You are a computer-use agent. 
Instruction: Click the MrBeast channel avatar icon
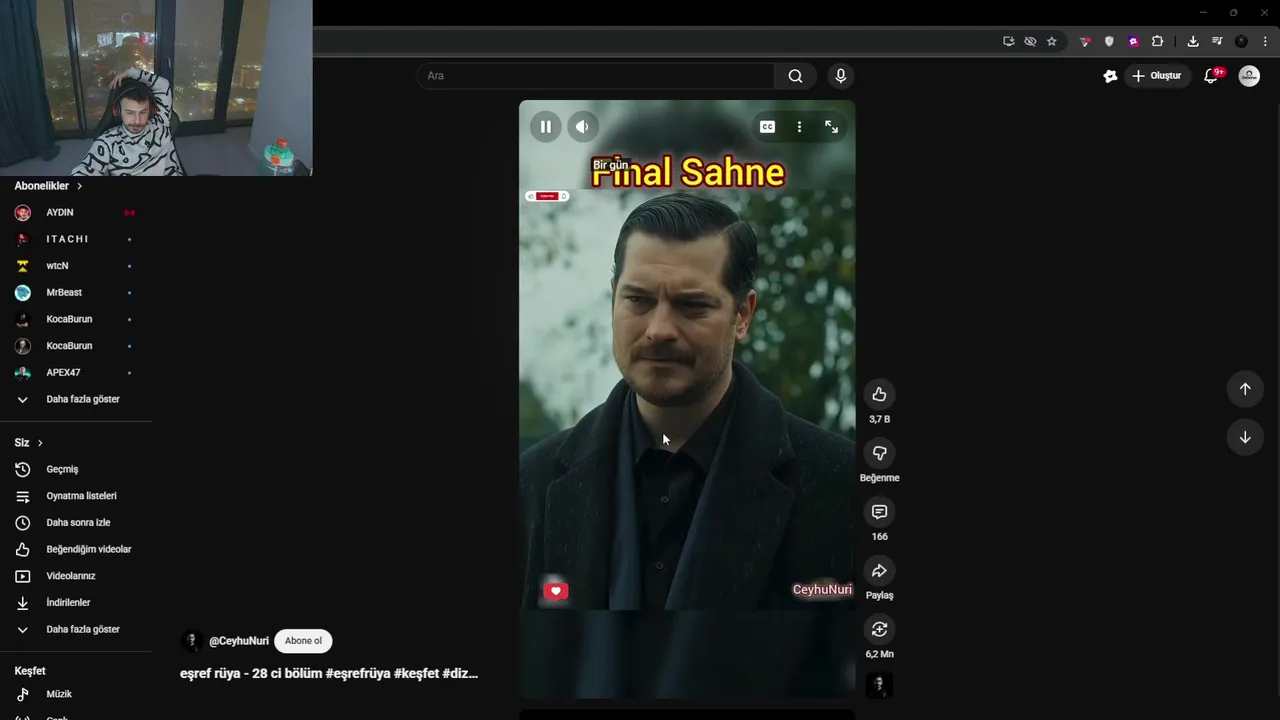coord(23,292)
